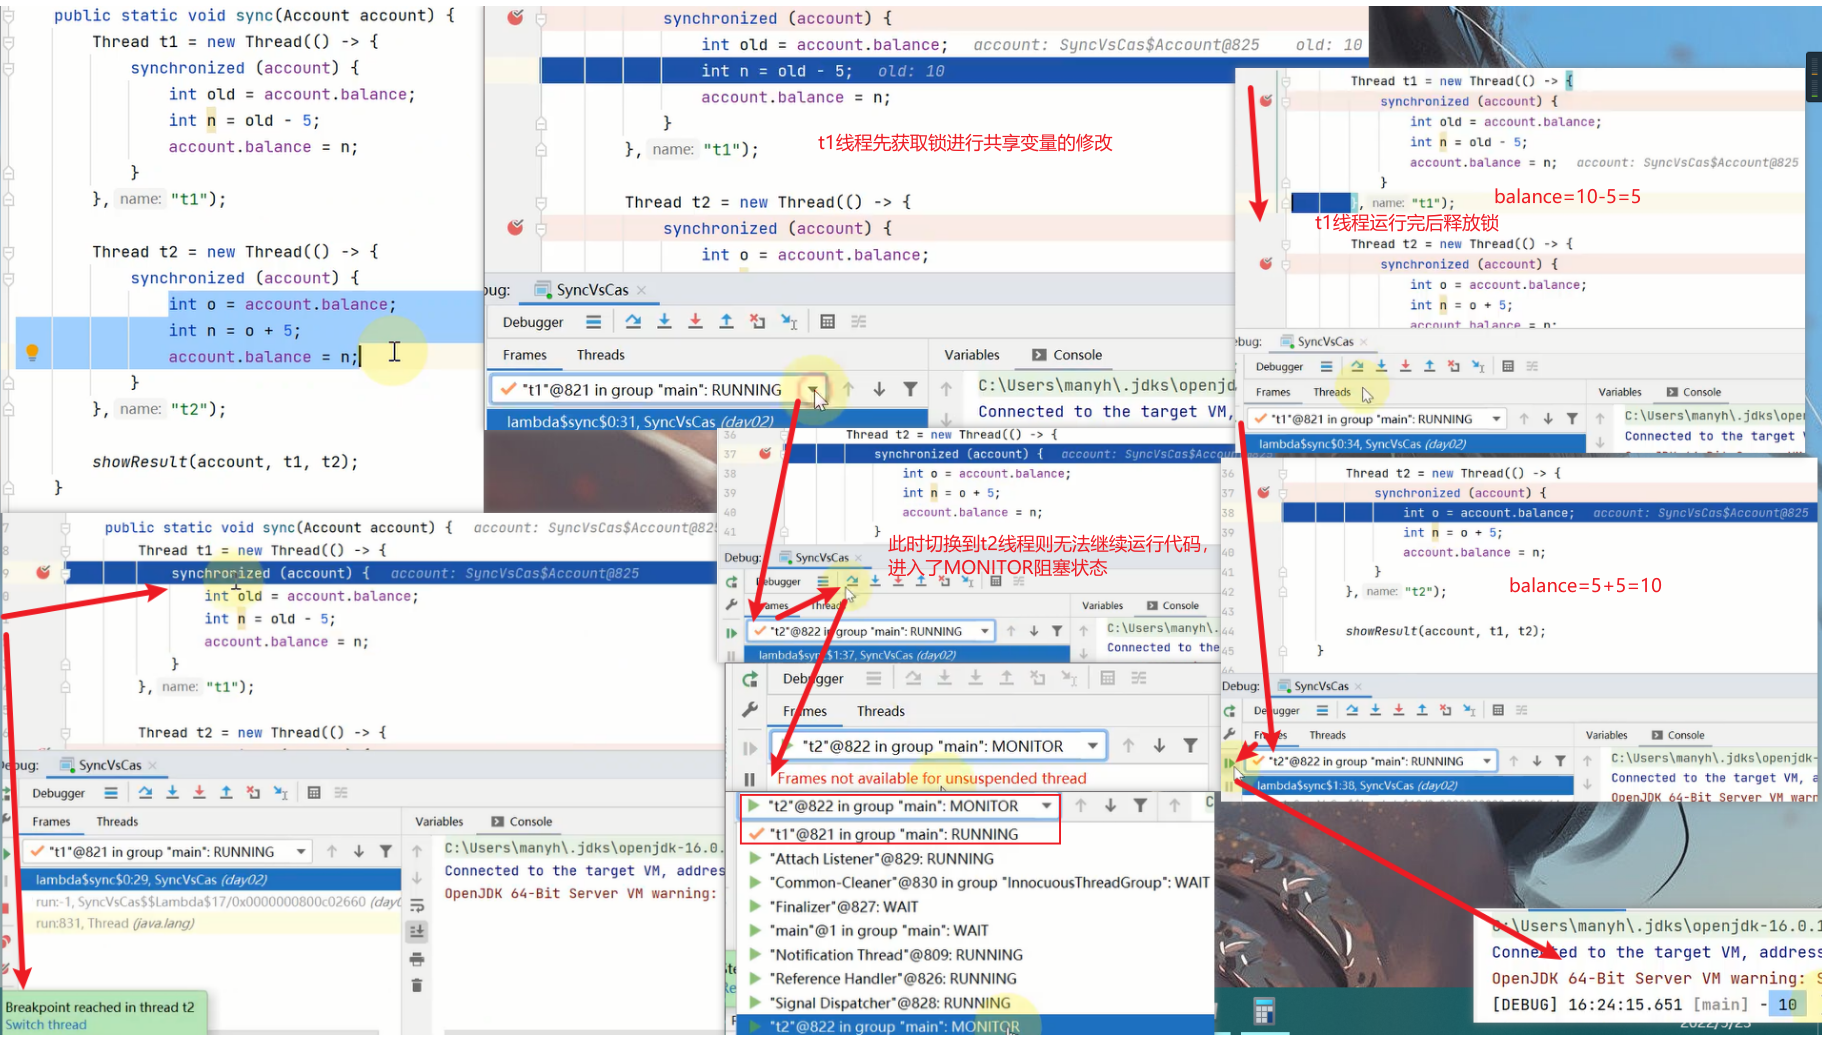The height and width of the screenshot is (1039, 1822).
Task: Click Run to Cursor icon above lambda$sync$0:31 frame
Action: 789,322
